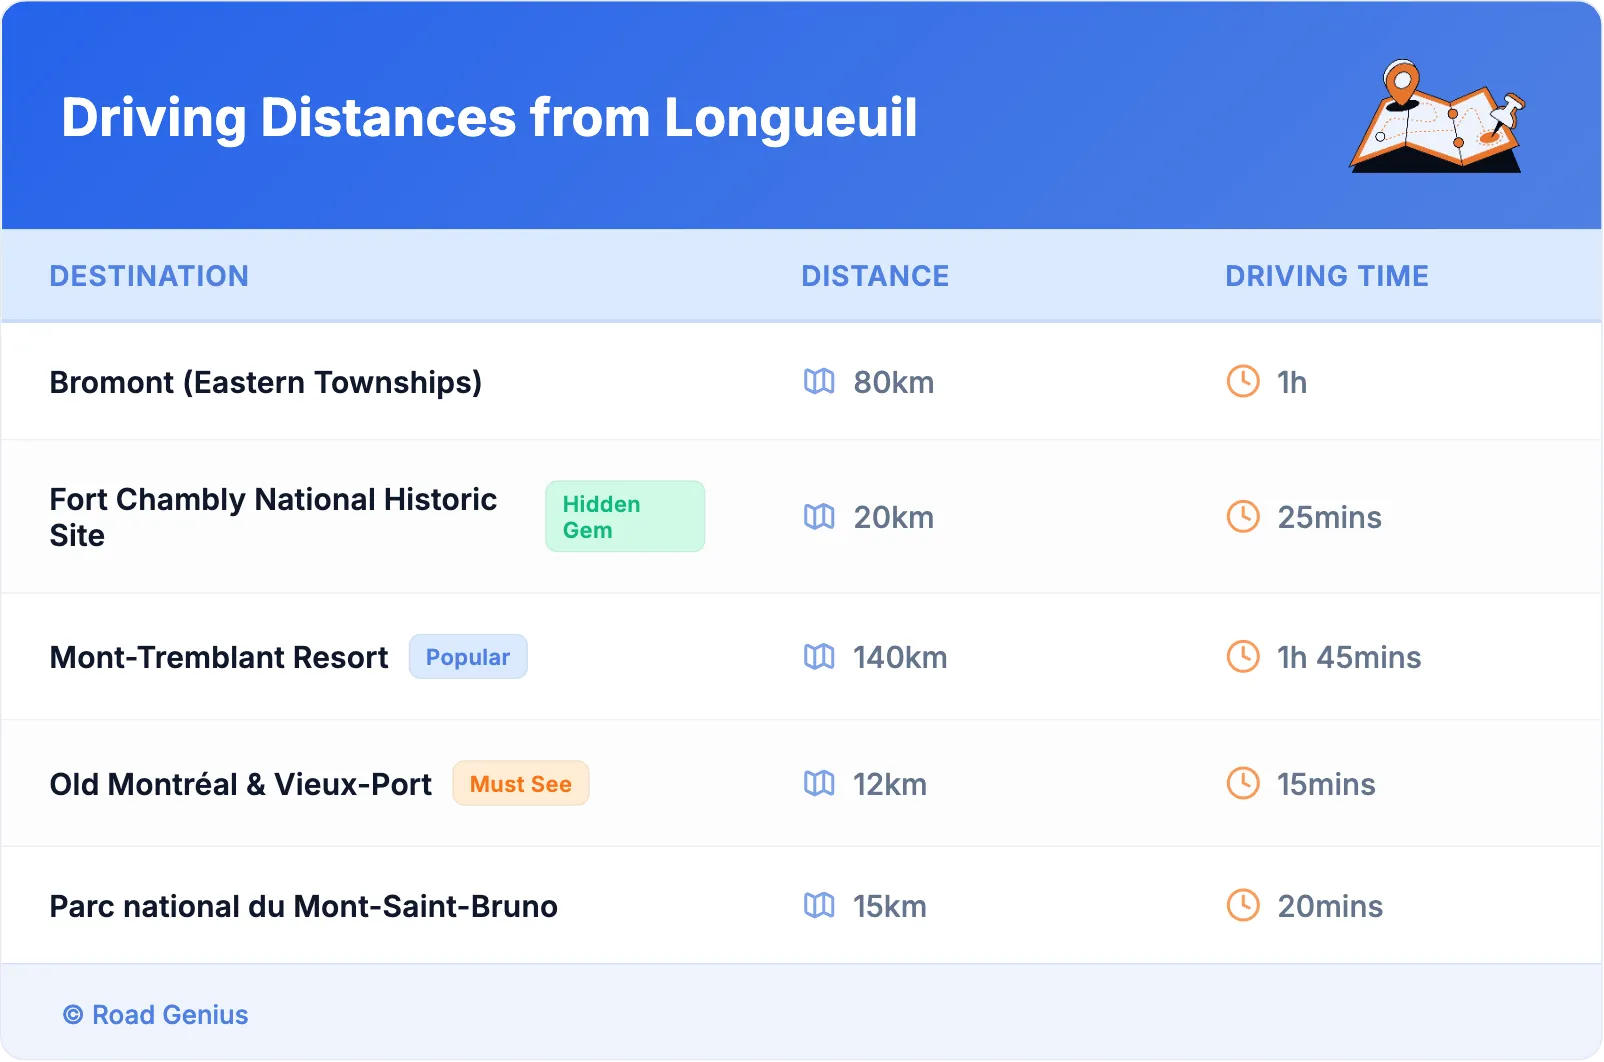
Task: Select Parc national du Mont-Saint-Bruno
Action: point(304,906)
